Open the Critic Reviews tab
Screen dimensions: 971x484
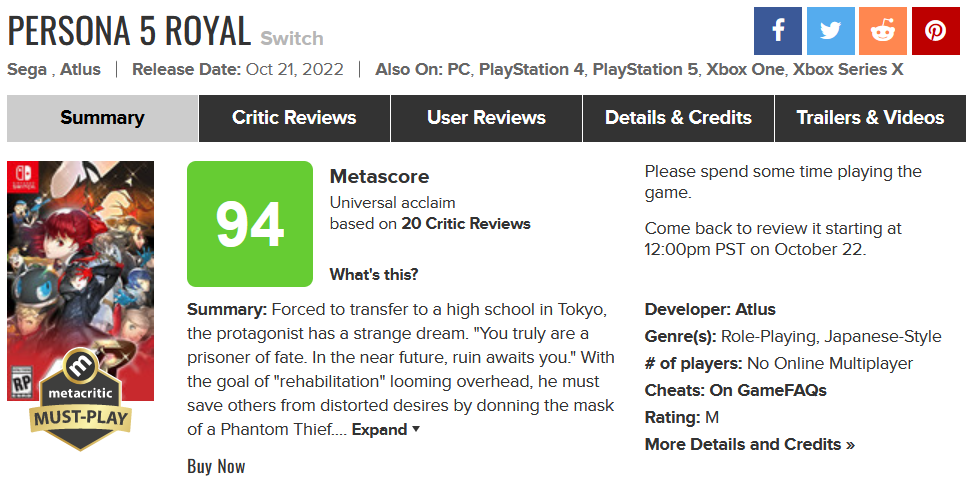pyautogui.click(x=294, y=118)
